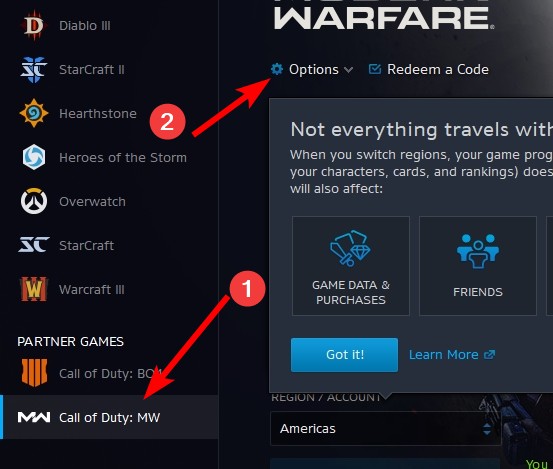Screen dimensions: 553x469
Task: Click the Heroes of the Storm icon
Action: coord(34,157)
